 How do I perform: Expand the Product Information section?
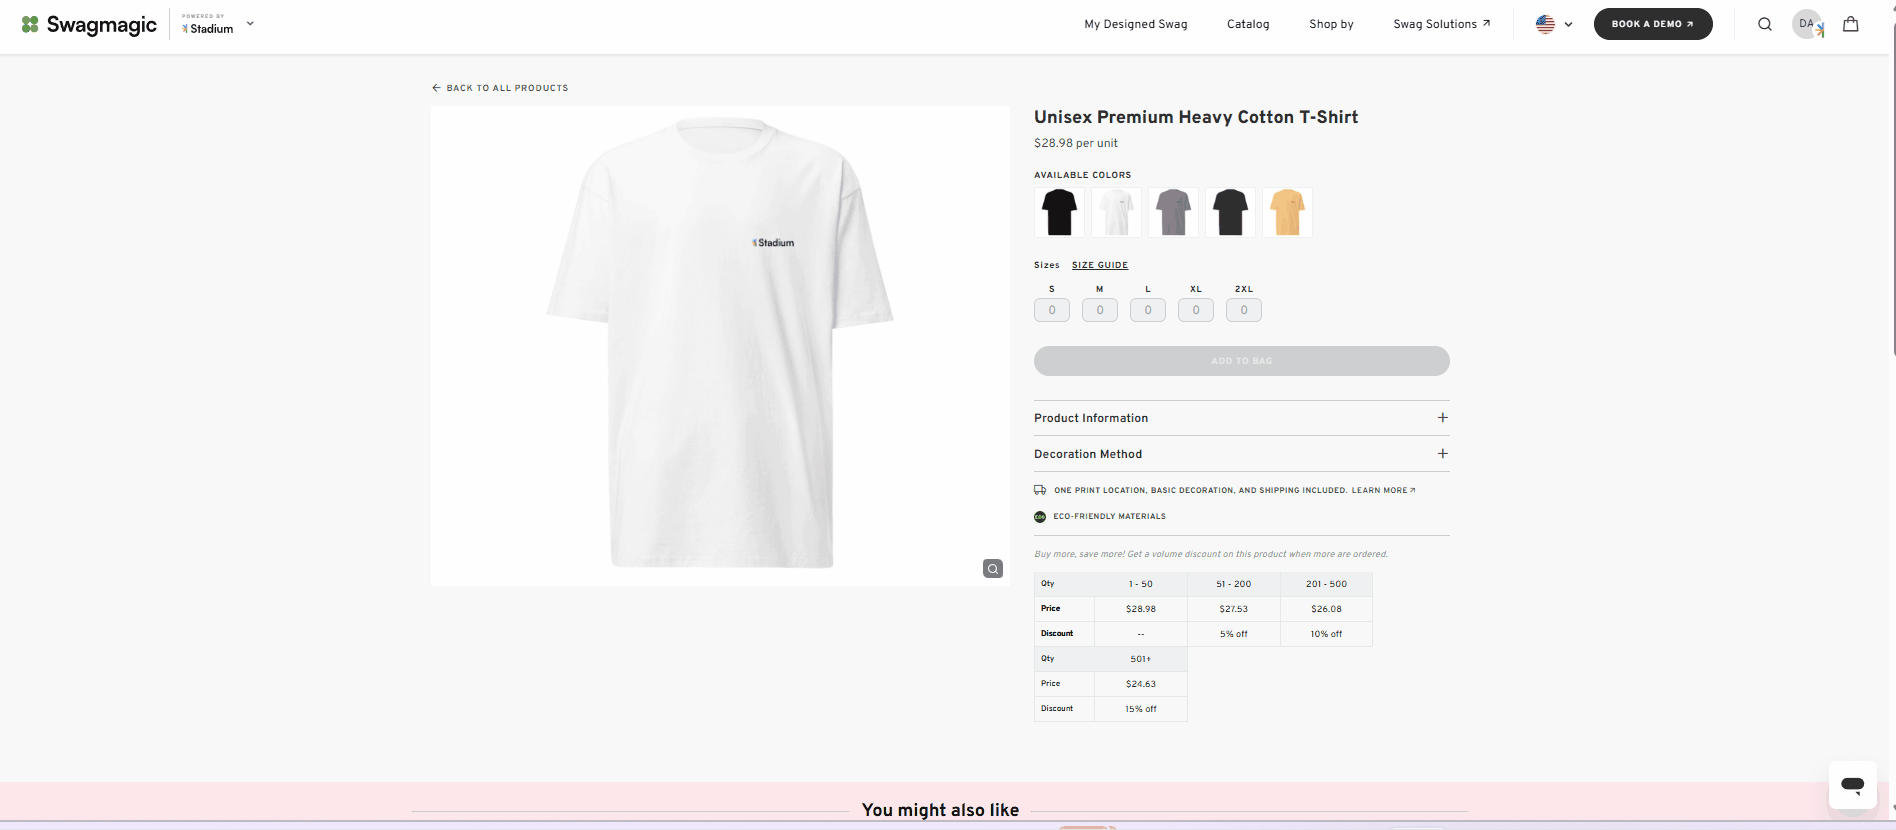tap(1242, 418)
